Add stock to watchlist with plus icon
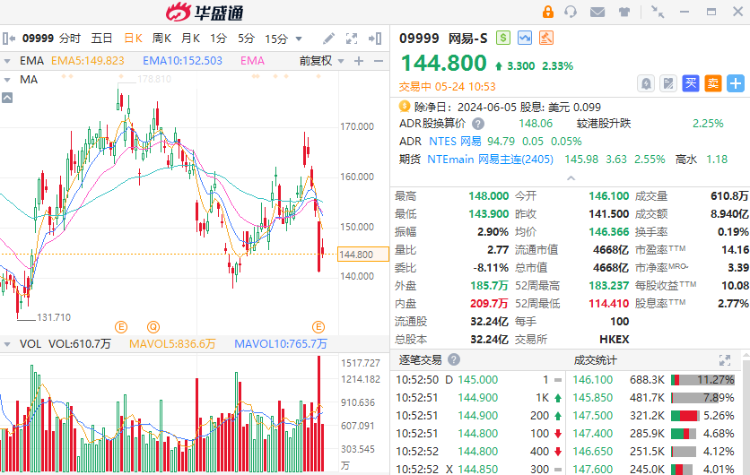 point(735,84)
